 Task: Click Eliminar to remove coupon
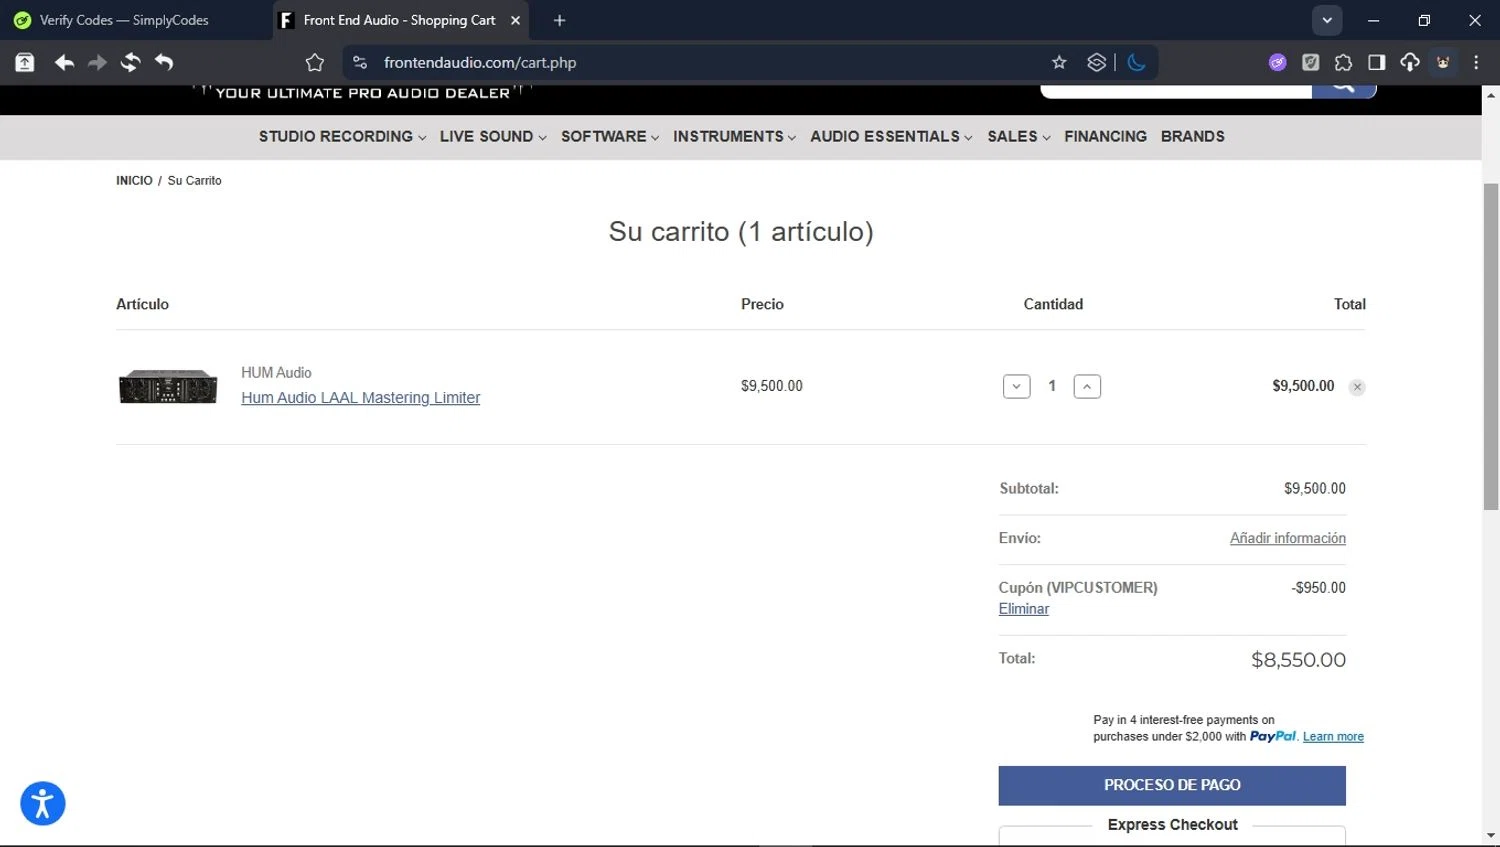[1024, 609]
